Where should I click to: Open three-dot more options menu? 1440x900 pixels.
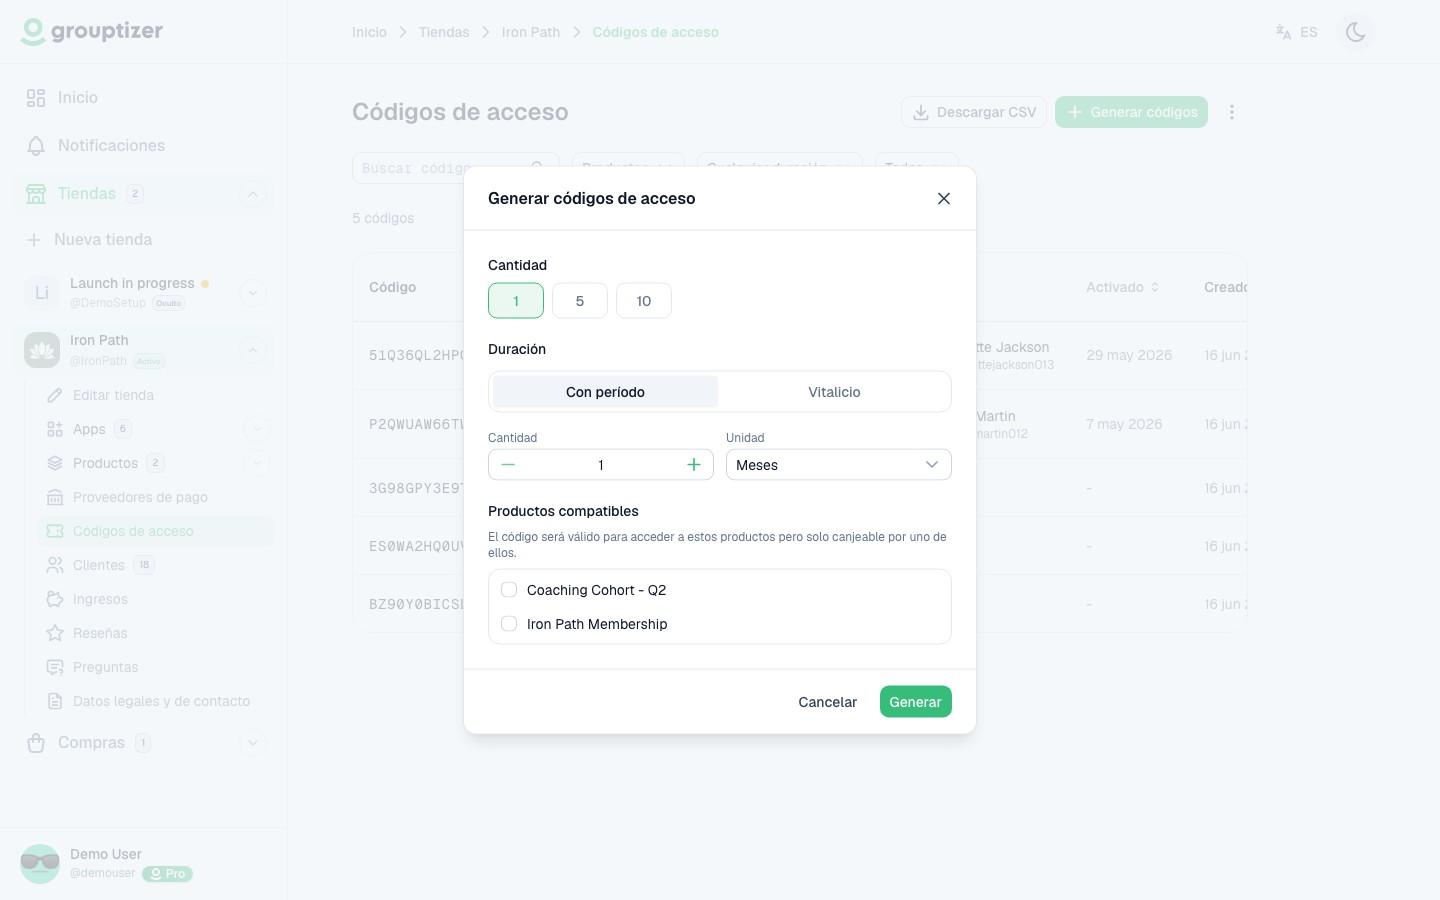pos(1232,112)
